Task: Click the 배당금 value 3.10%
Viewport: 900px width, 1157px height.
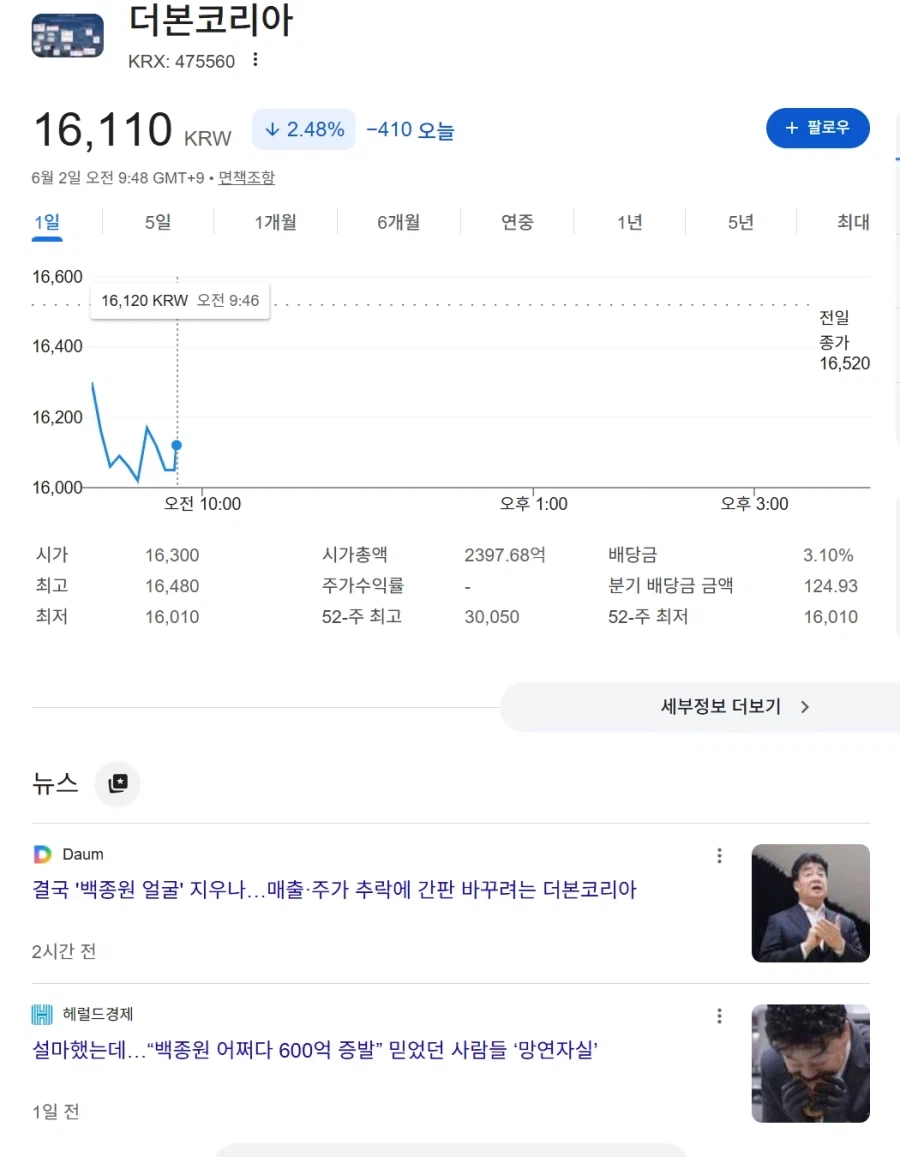Action: [x=828, y=555]
